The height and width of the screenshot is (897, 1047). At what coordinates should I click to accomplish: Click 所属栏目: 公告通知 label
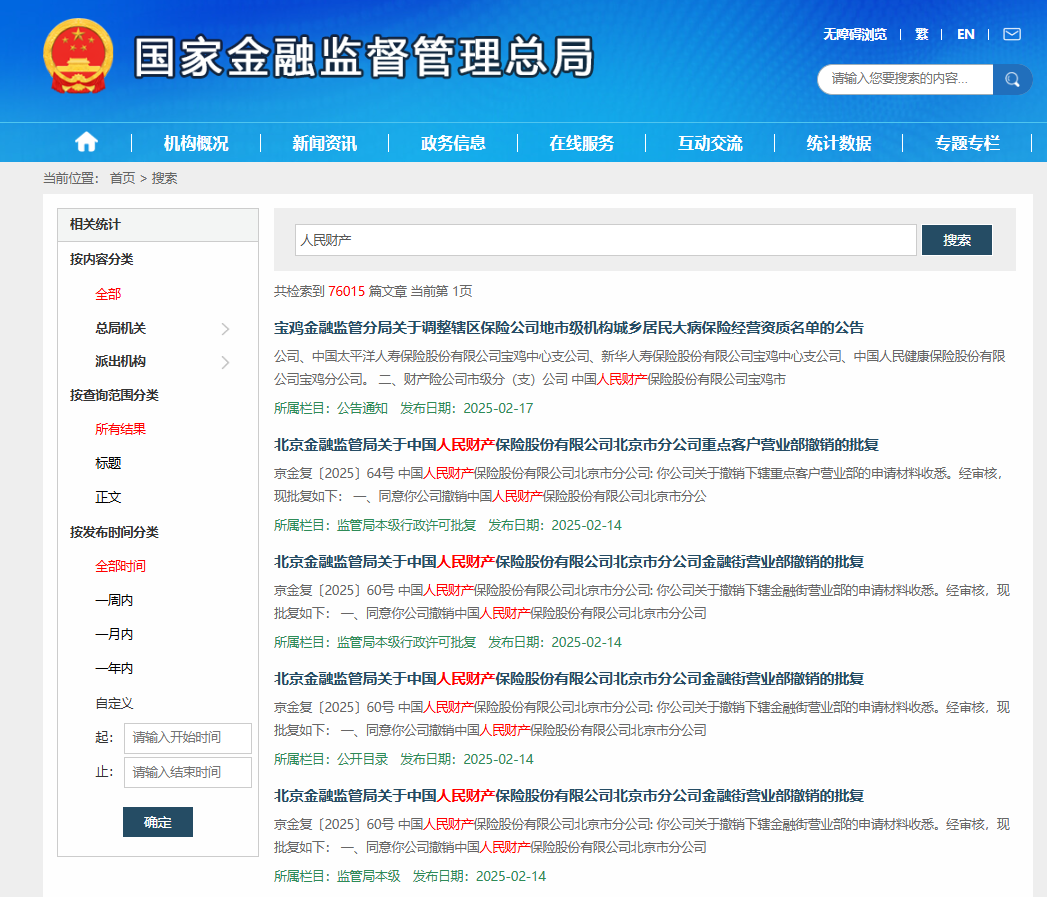pos(331,408)
